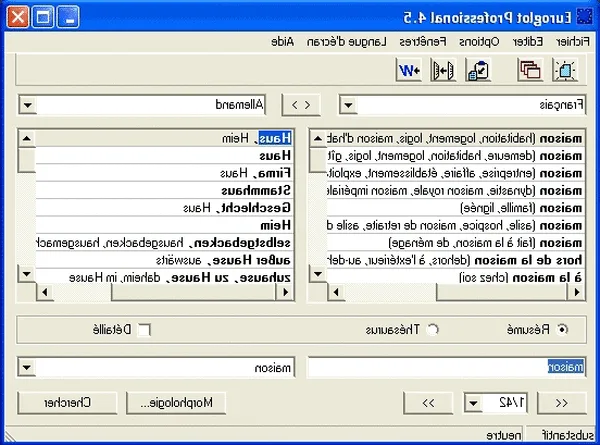Image resolution: width=600 pixels, height=445 pixels.
Task: Enable the Détaillé checkbox
Action: (x=145, y=329)
